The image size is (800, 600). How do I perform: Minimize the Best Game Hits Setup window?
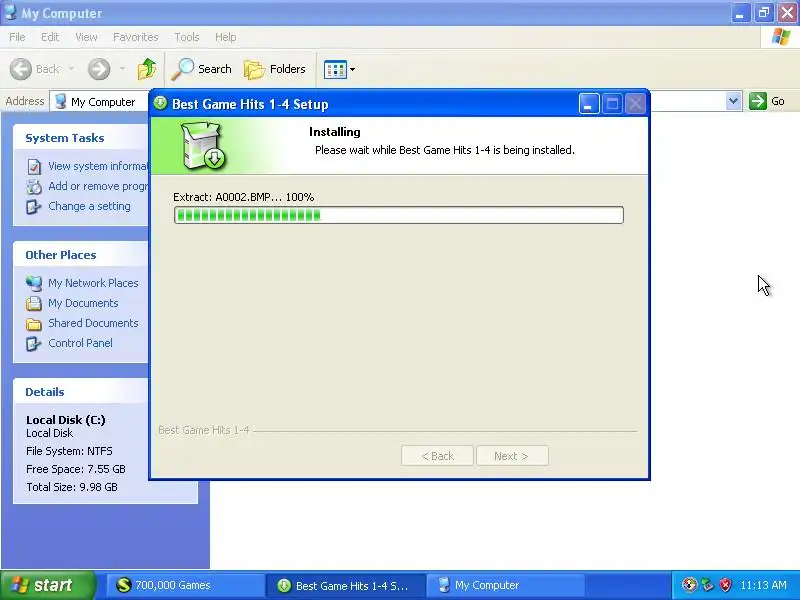click(589, 104)
